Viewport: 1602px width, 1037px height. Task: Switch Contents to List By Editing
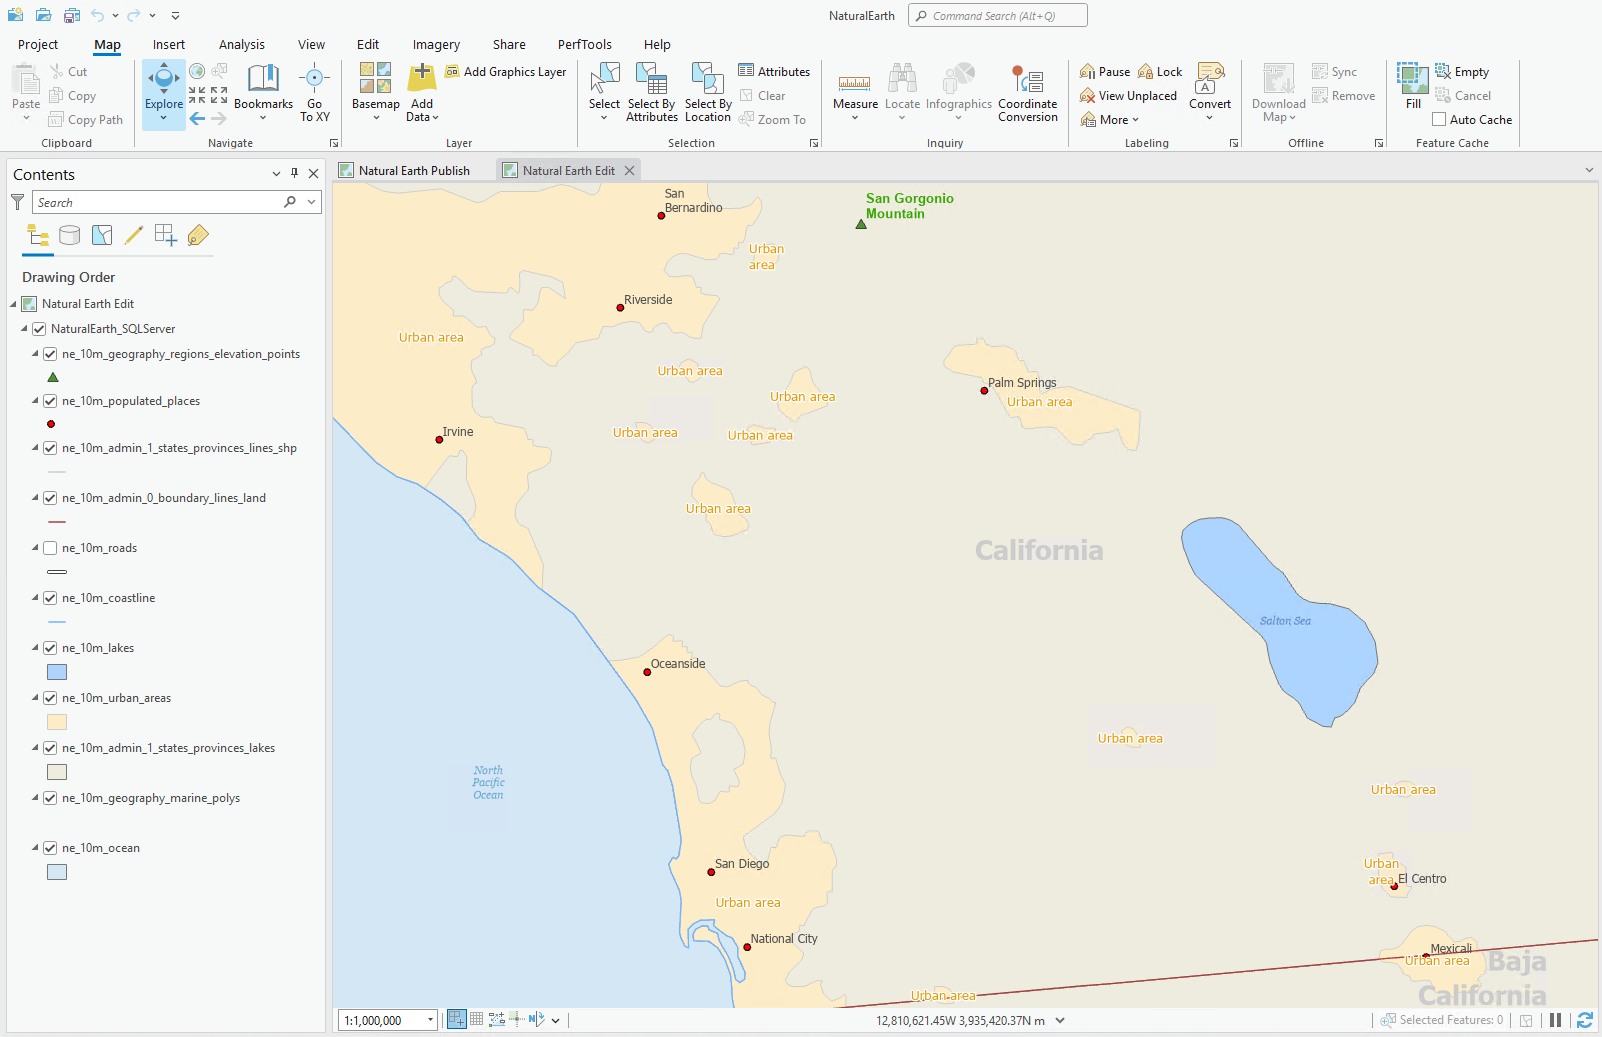tap(134, 235)
